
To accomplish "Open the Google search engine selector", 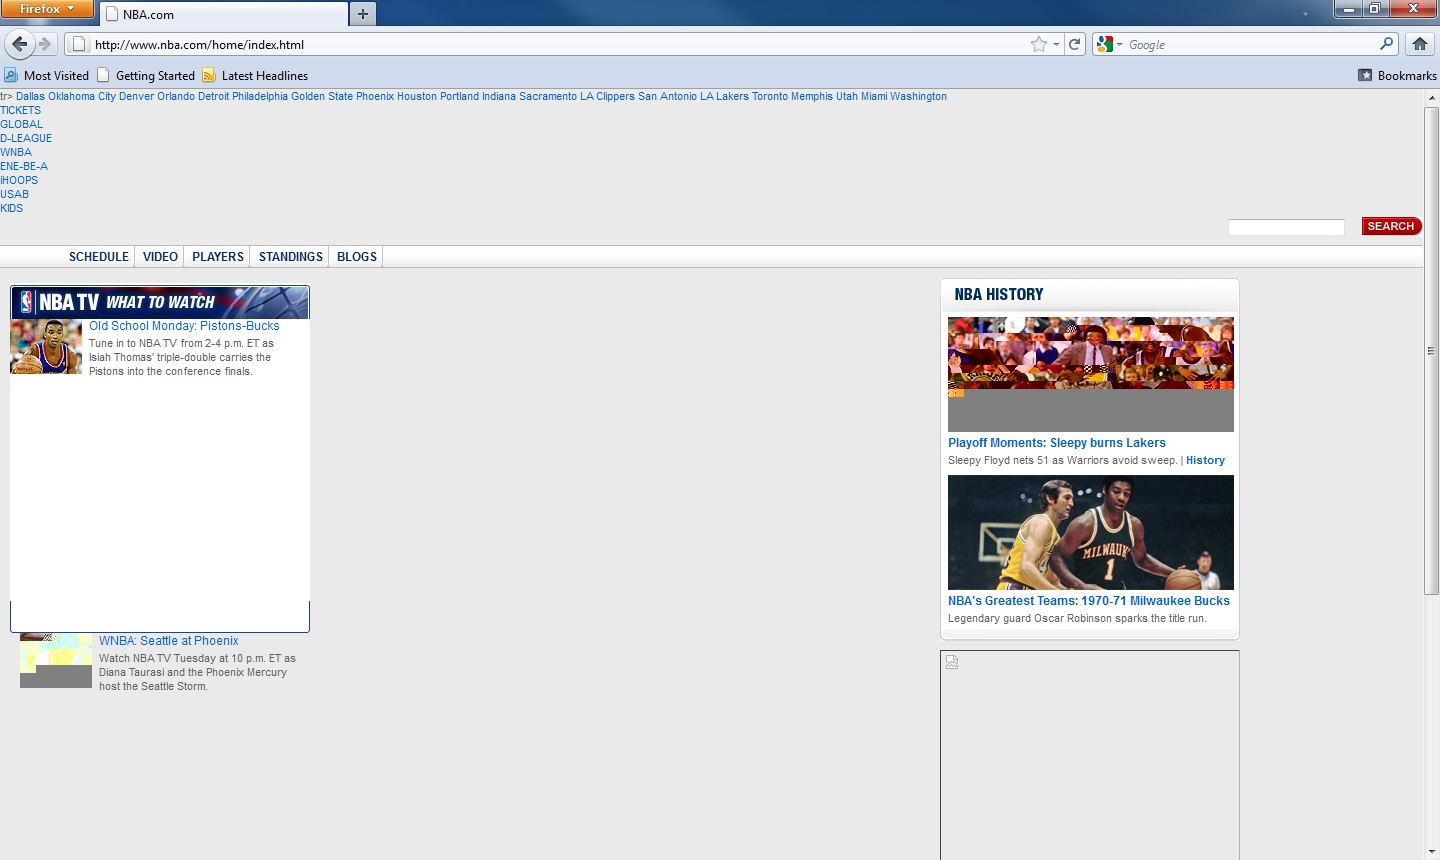I will coord(1109,44).
